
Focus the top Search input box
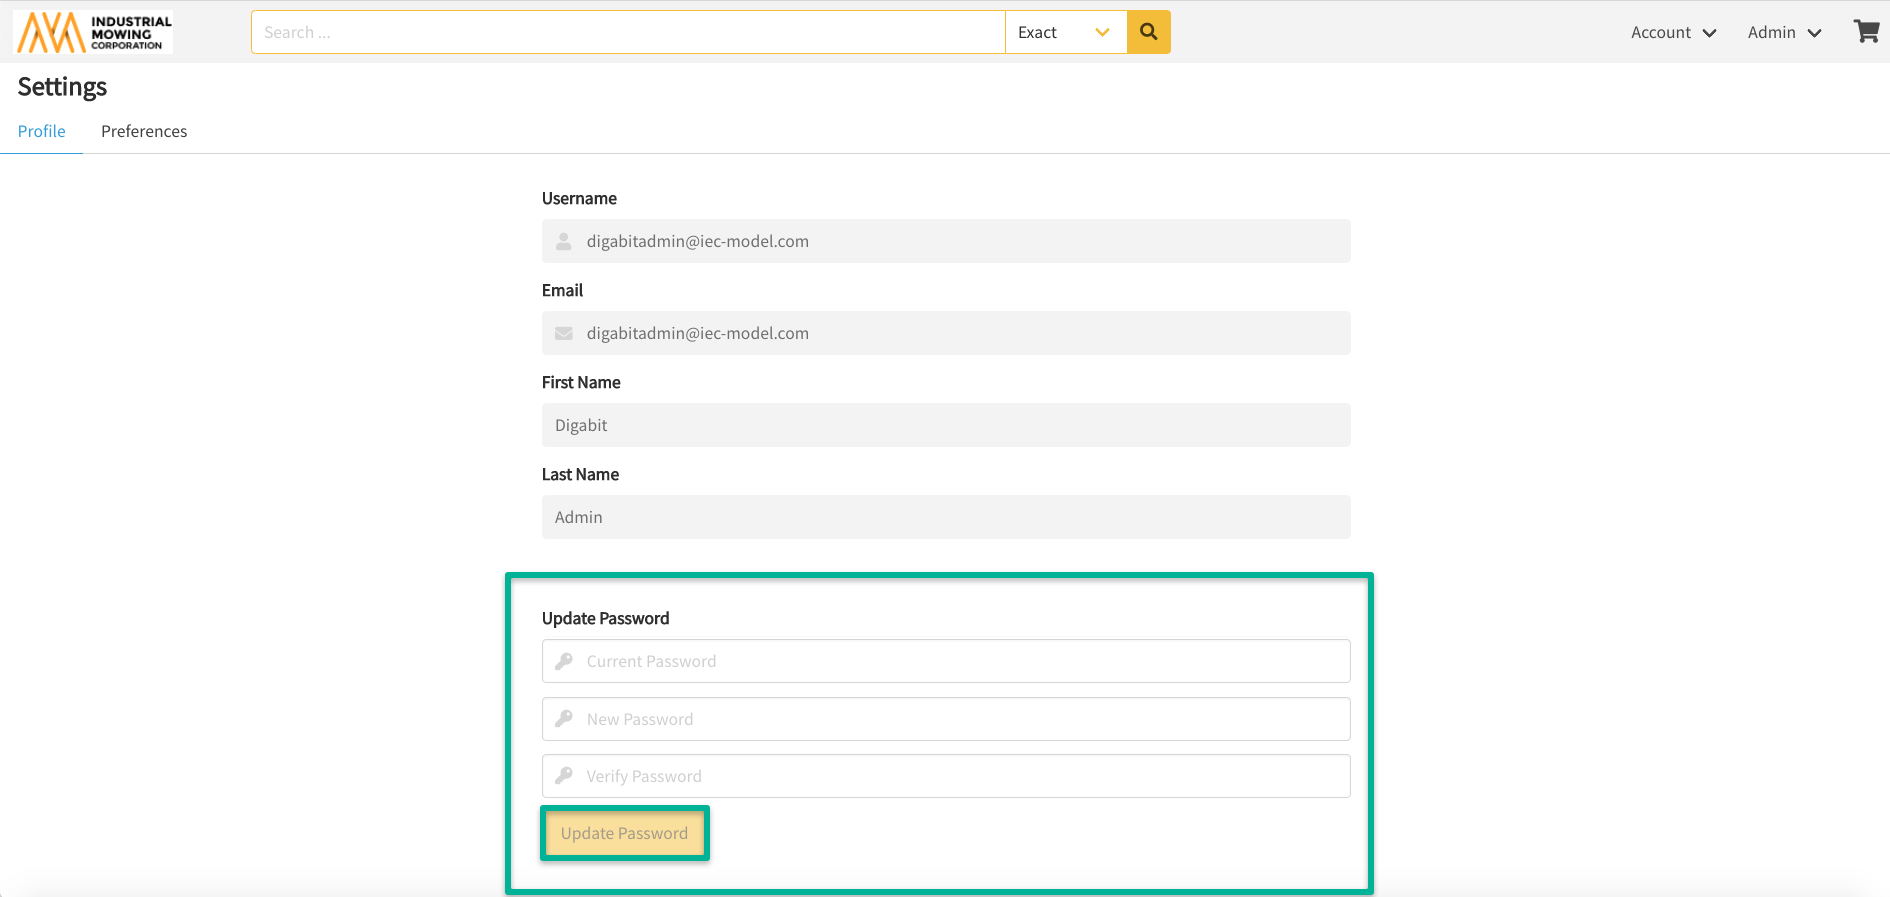(628, 32)
